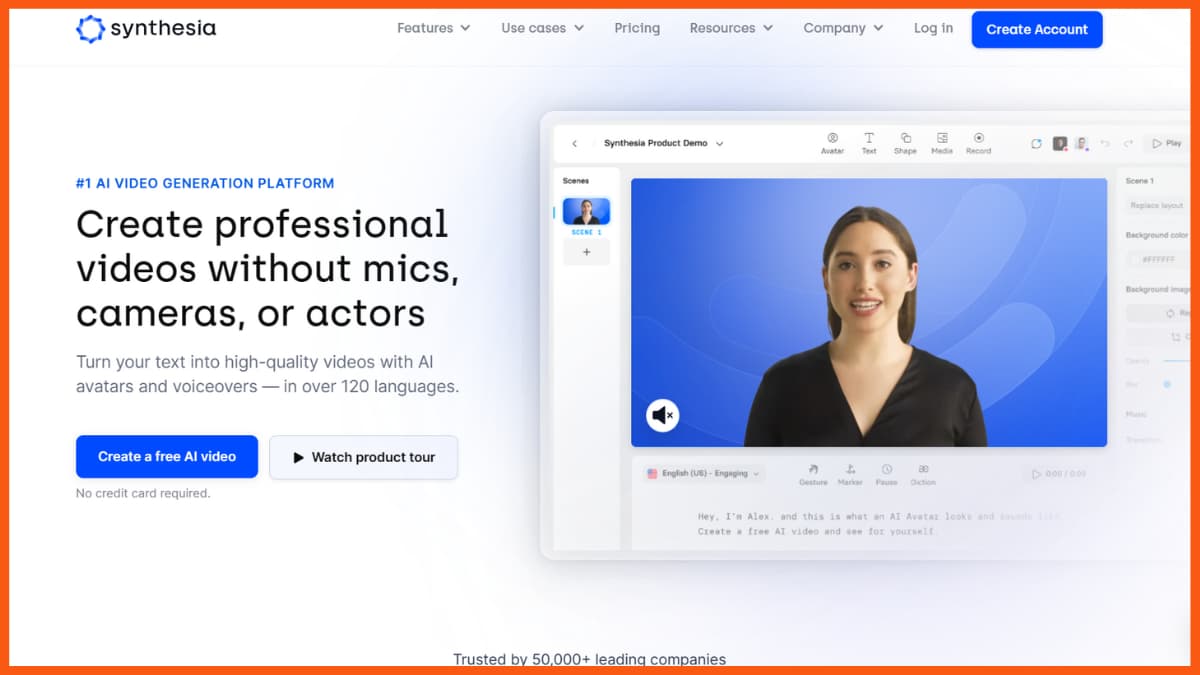
Task: Click the "Scenes" panel heading
Action: [576, 181]
